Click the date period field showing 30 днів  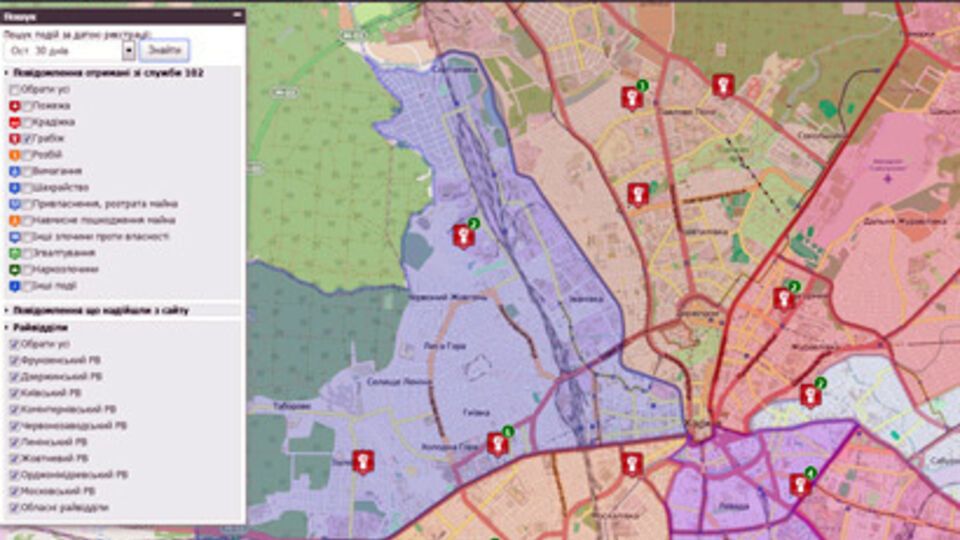tap(62, 51)
